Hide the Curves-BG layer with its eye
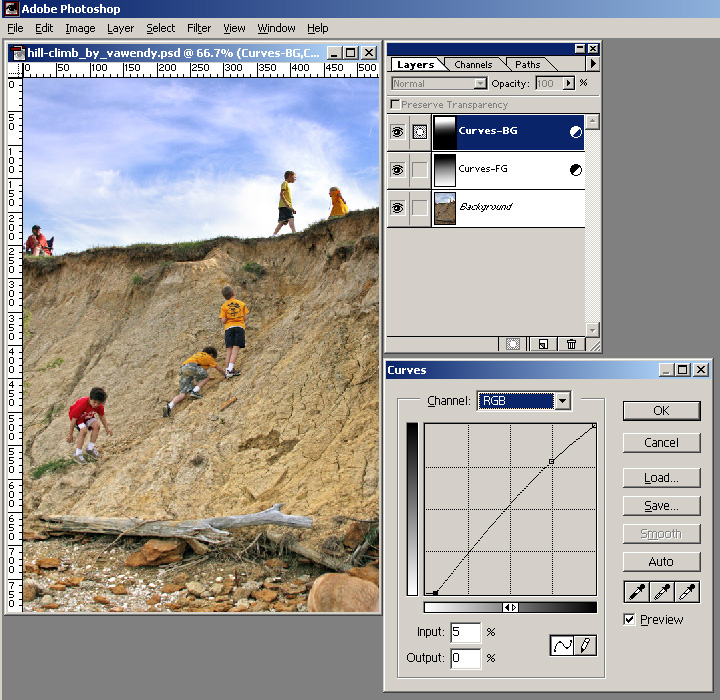 398,132
